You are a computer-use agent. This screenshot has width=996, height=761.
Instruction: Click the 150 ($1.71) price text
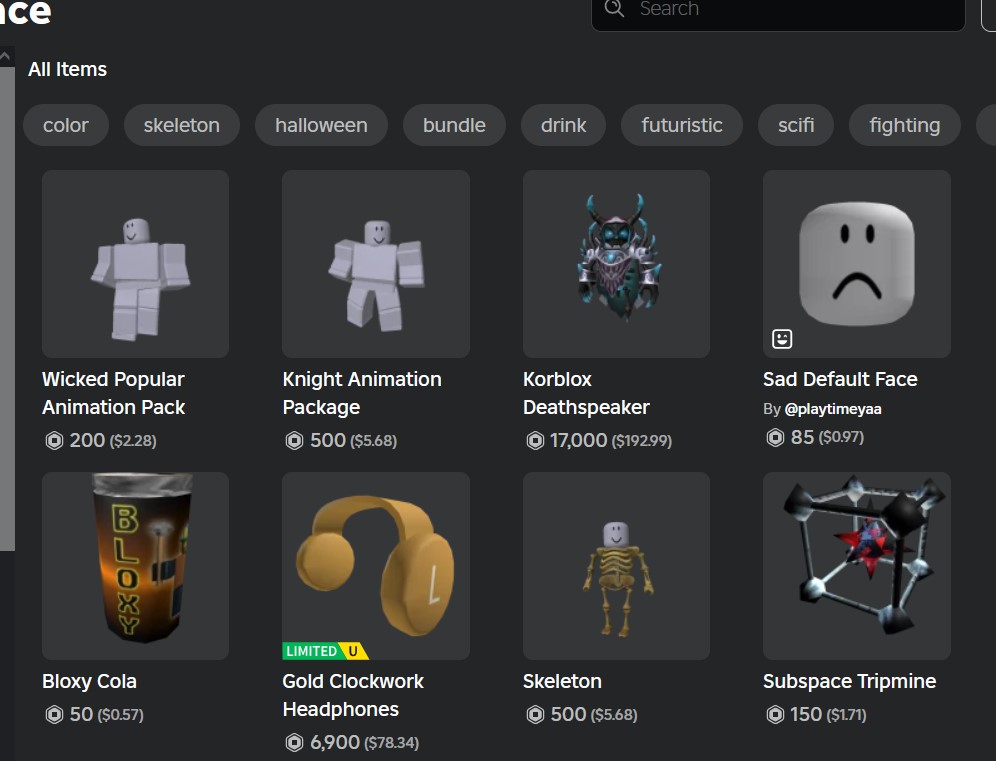click(828, 715)
